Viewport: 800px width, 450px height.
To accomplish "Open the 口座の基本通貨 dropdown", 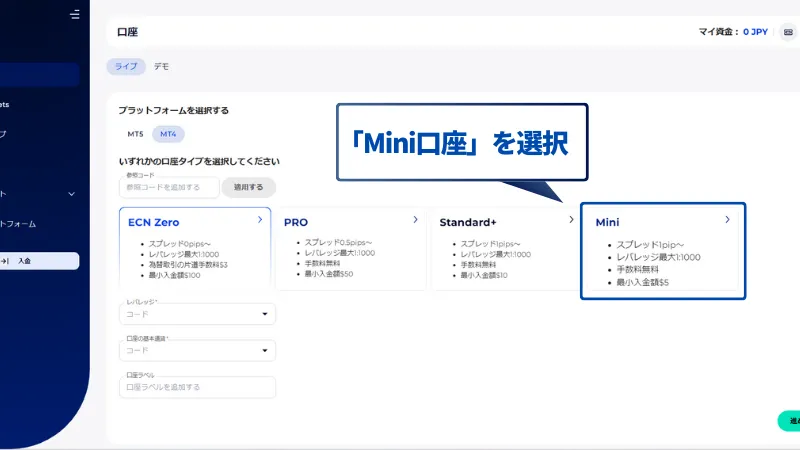I will (197, 351).
